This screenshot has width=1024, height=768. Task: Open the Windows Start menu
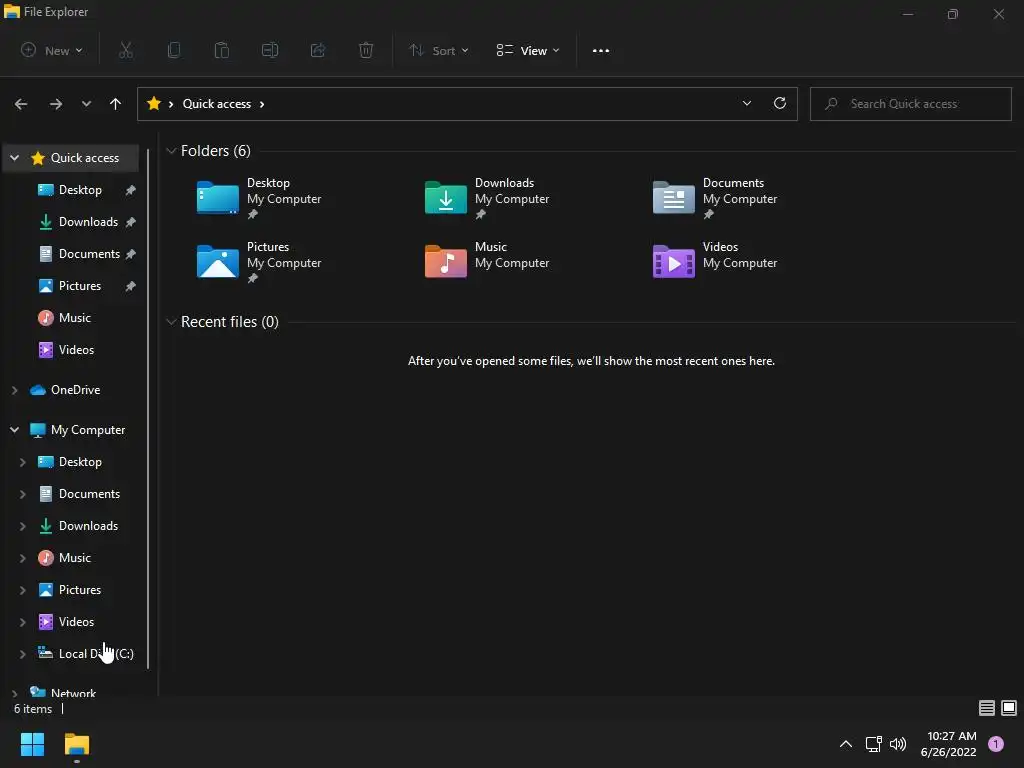point(32,744)
